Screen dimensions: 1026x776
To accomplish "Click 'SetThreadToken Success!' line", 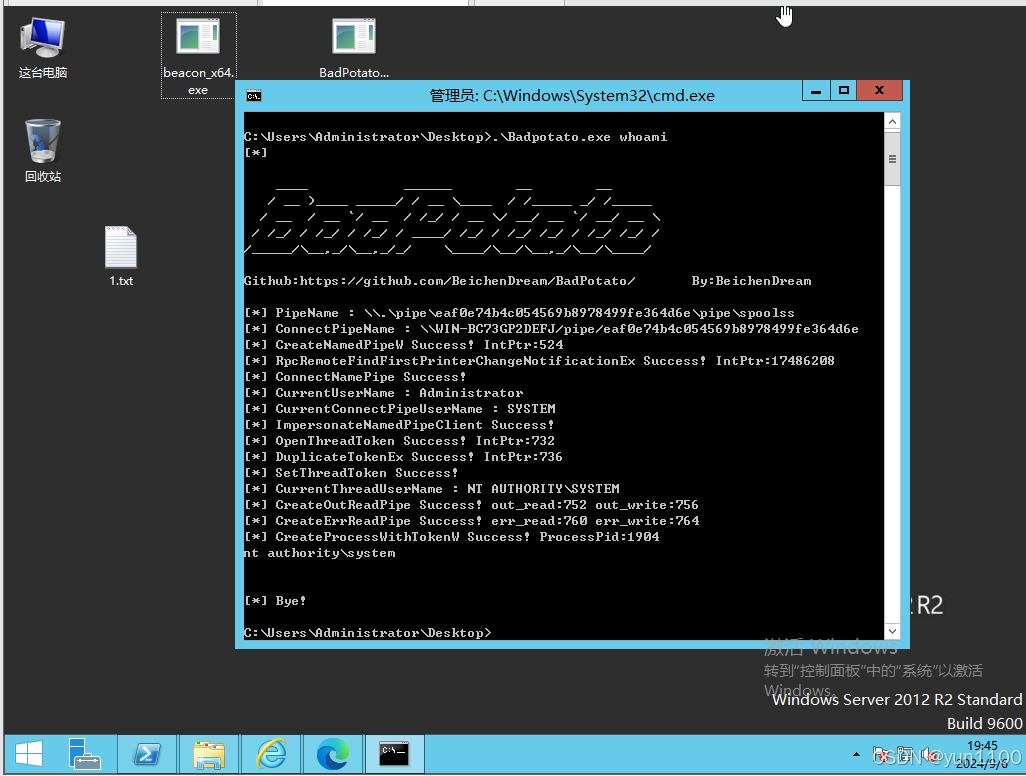I will point(351,473).
